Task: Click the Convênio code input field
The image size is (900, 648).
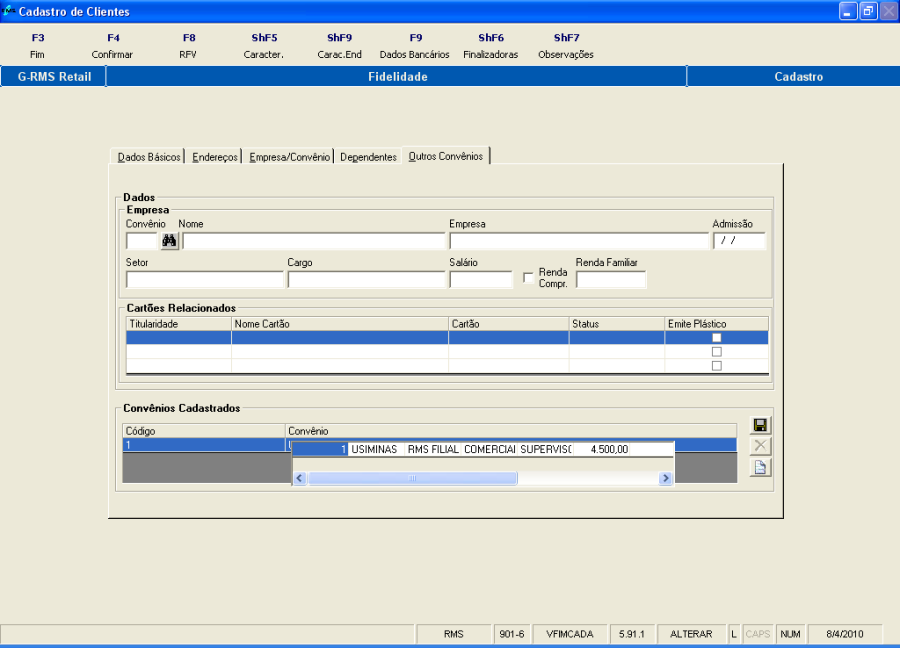Action: pos(142,241)
